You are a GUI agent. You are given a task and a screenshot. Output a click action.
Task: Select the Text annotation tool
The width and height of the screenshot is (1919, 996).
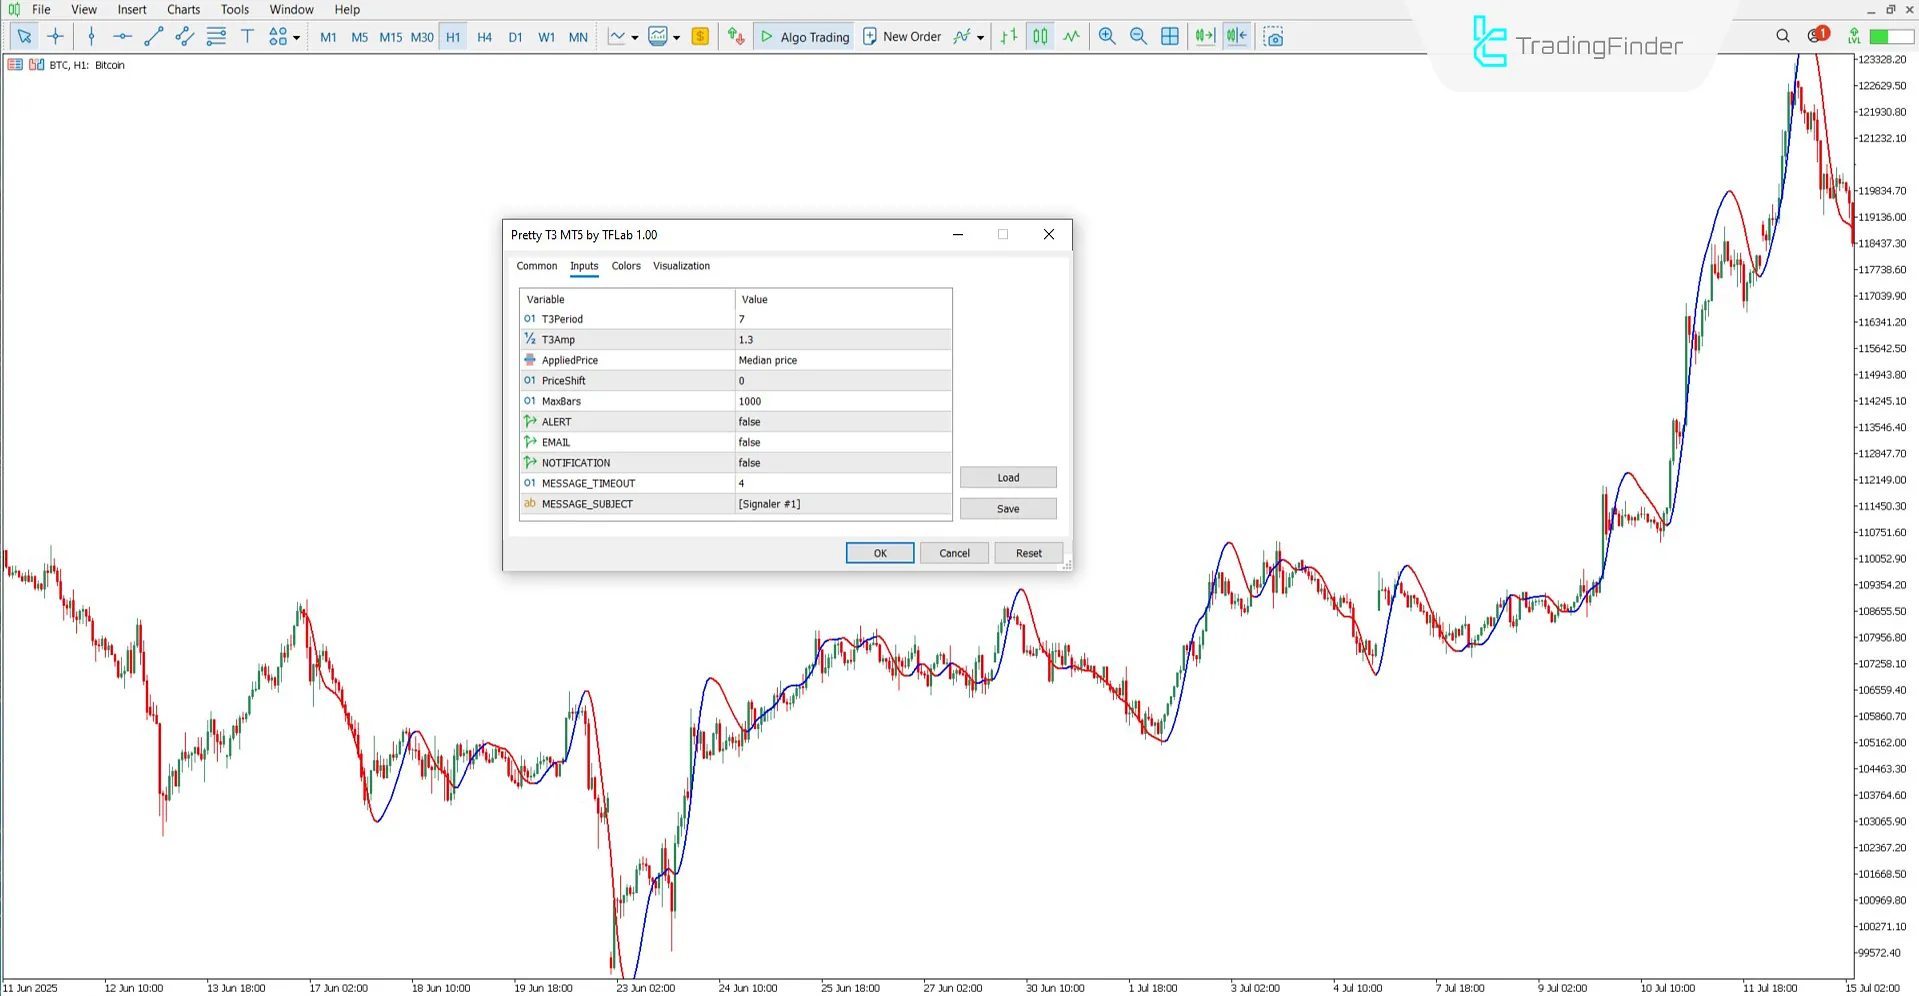(x=247, y=36)
